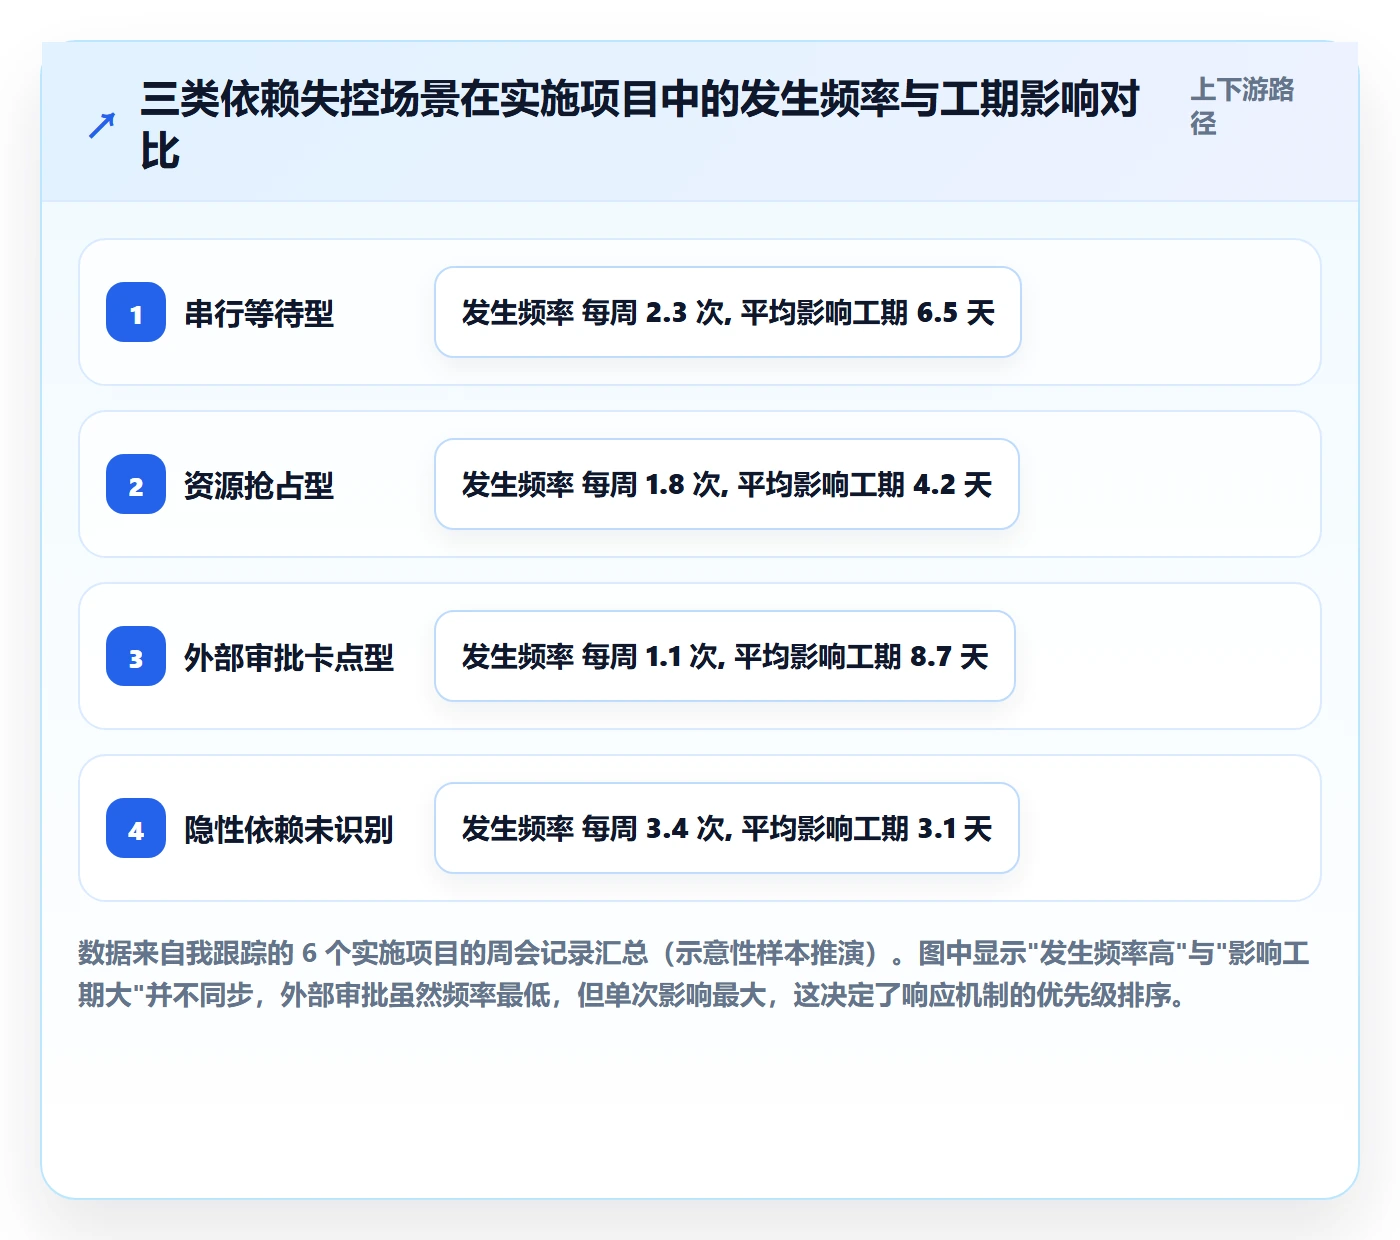Click the 隐性依赖未识别 label
The height and width of the screenshot is (1240, 1400).
click(x=289, y=829)
